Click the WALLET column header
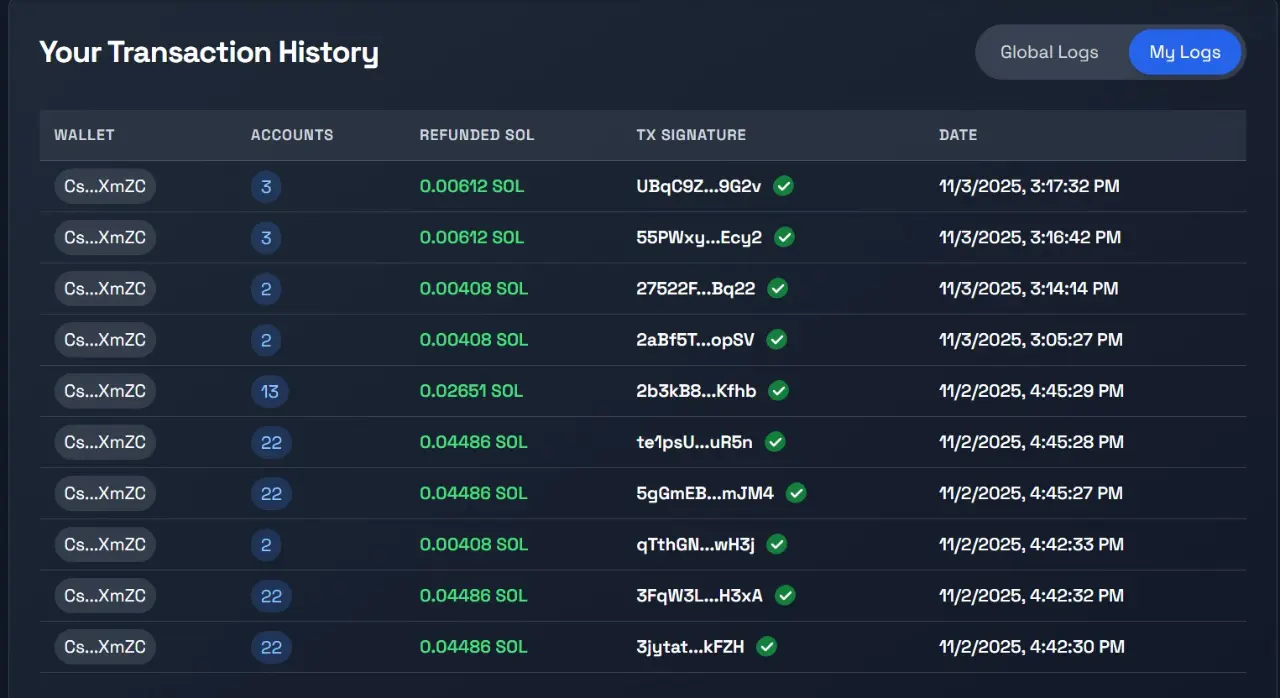This screenshot has width=1280, height=698. coord(84,135)
